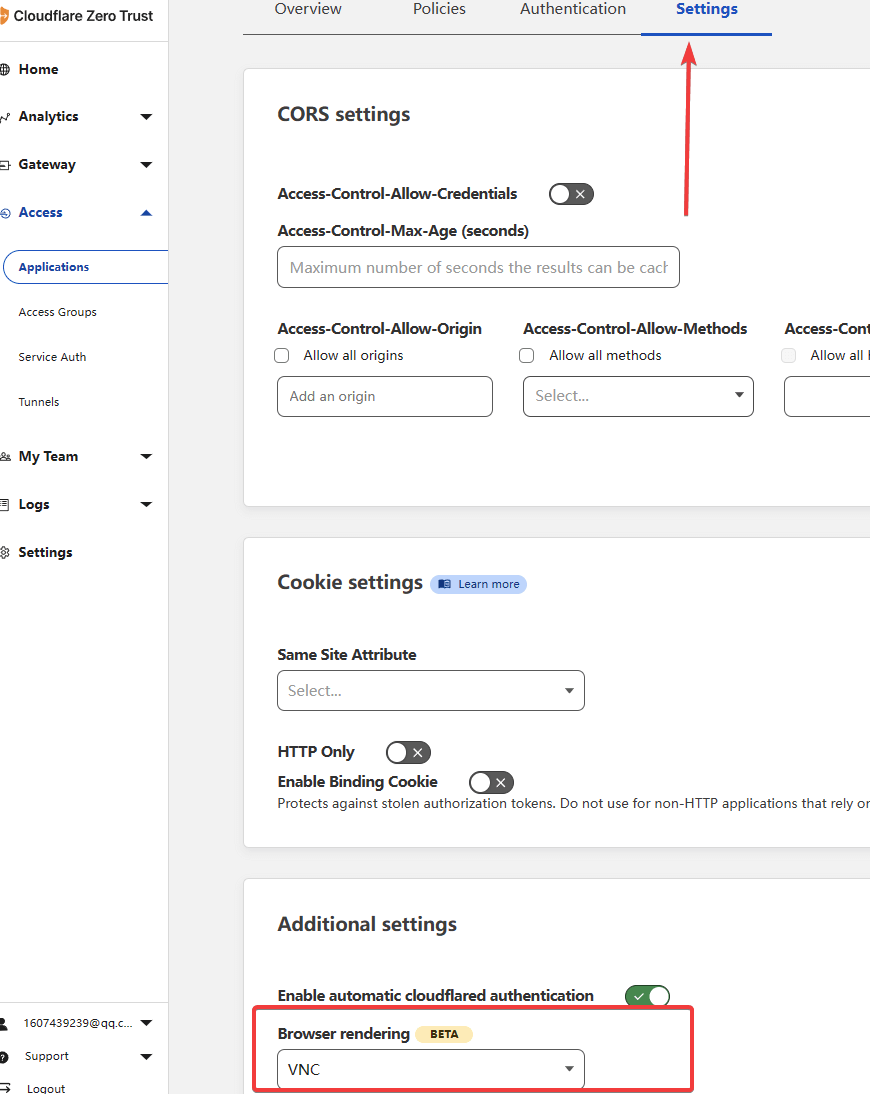The width and height of the screenshot is (870, 1094).
Task: Click the My Team people icon
Action: coord(5,457)
